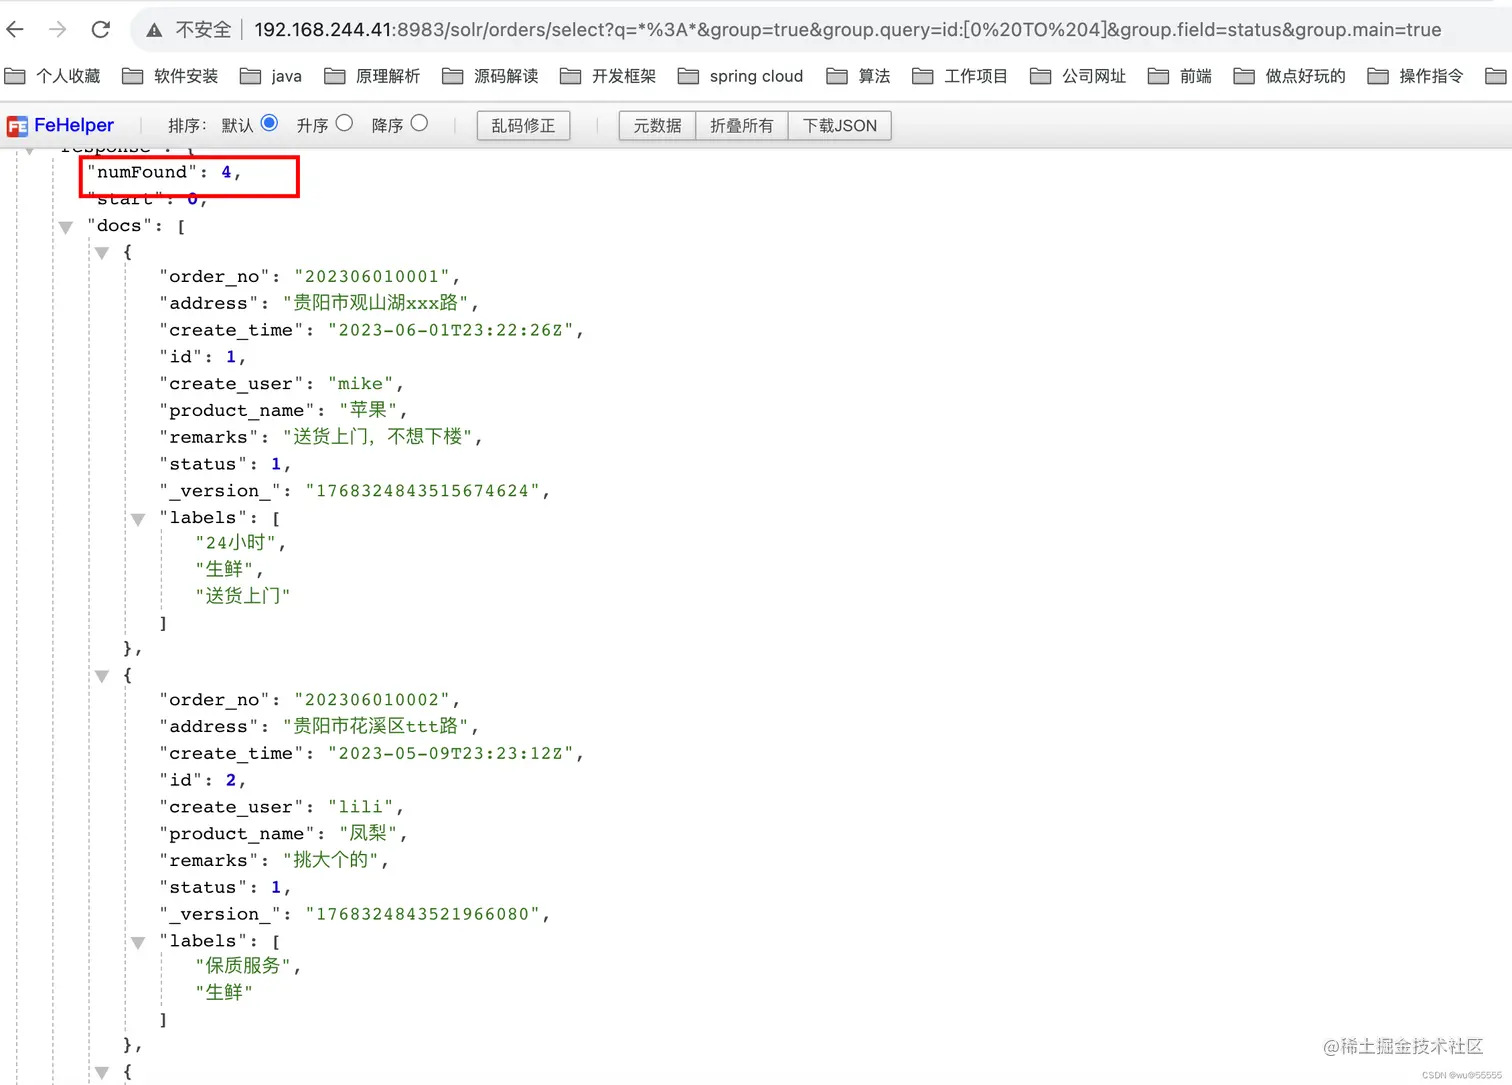Open the 软件安装 bookmark folder
The height and width of the screenshot is (1085, 1512).
pyautogui.click(x=170, y=76)
